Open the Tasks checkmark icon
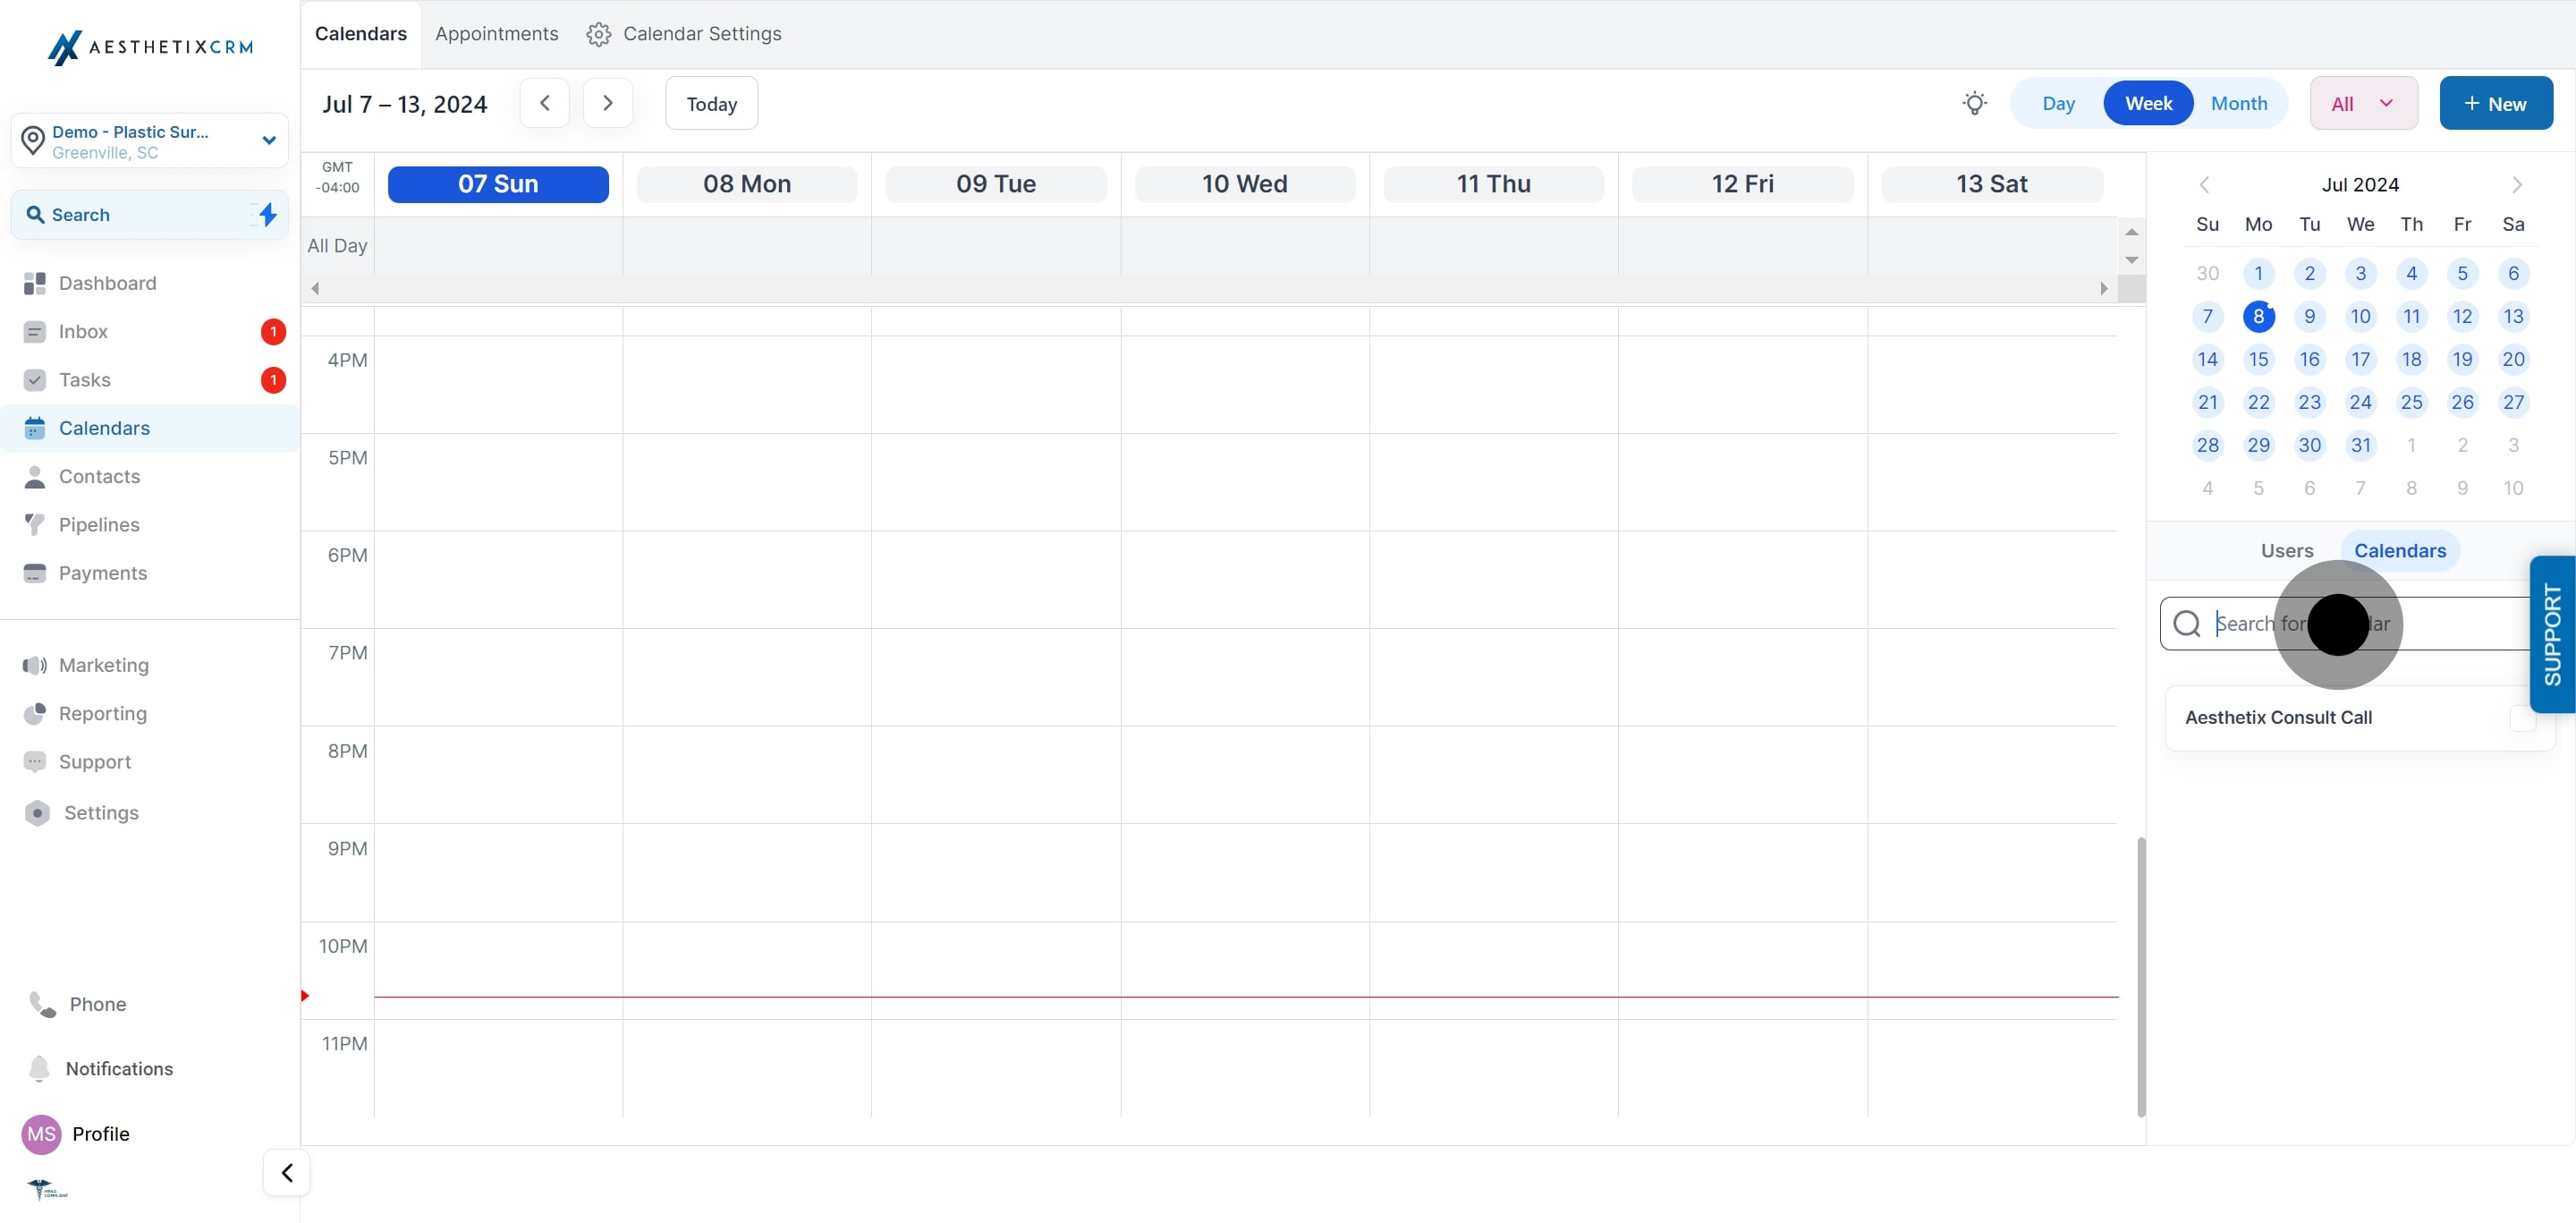This screenshot has width=2576, height=1223. click(x=34, y=380)
